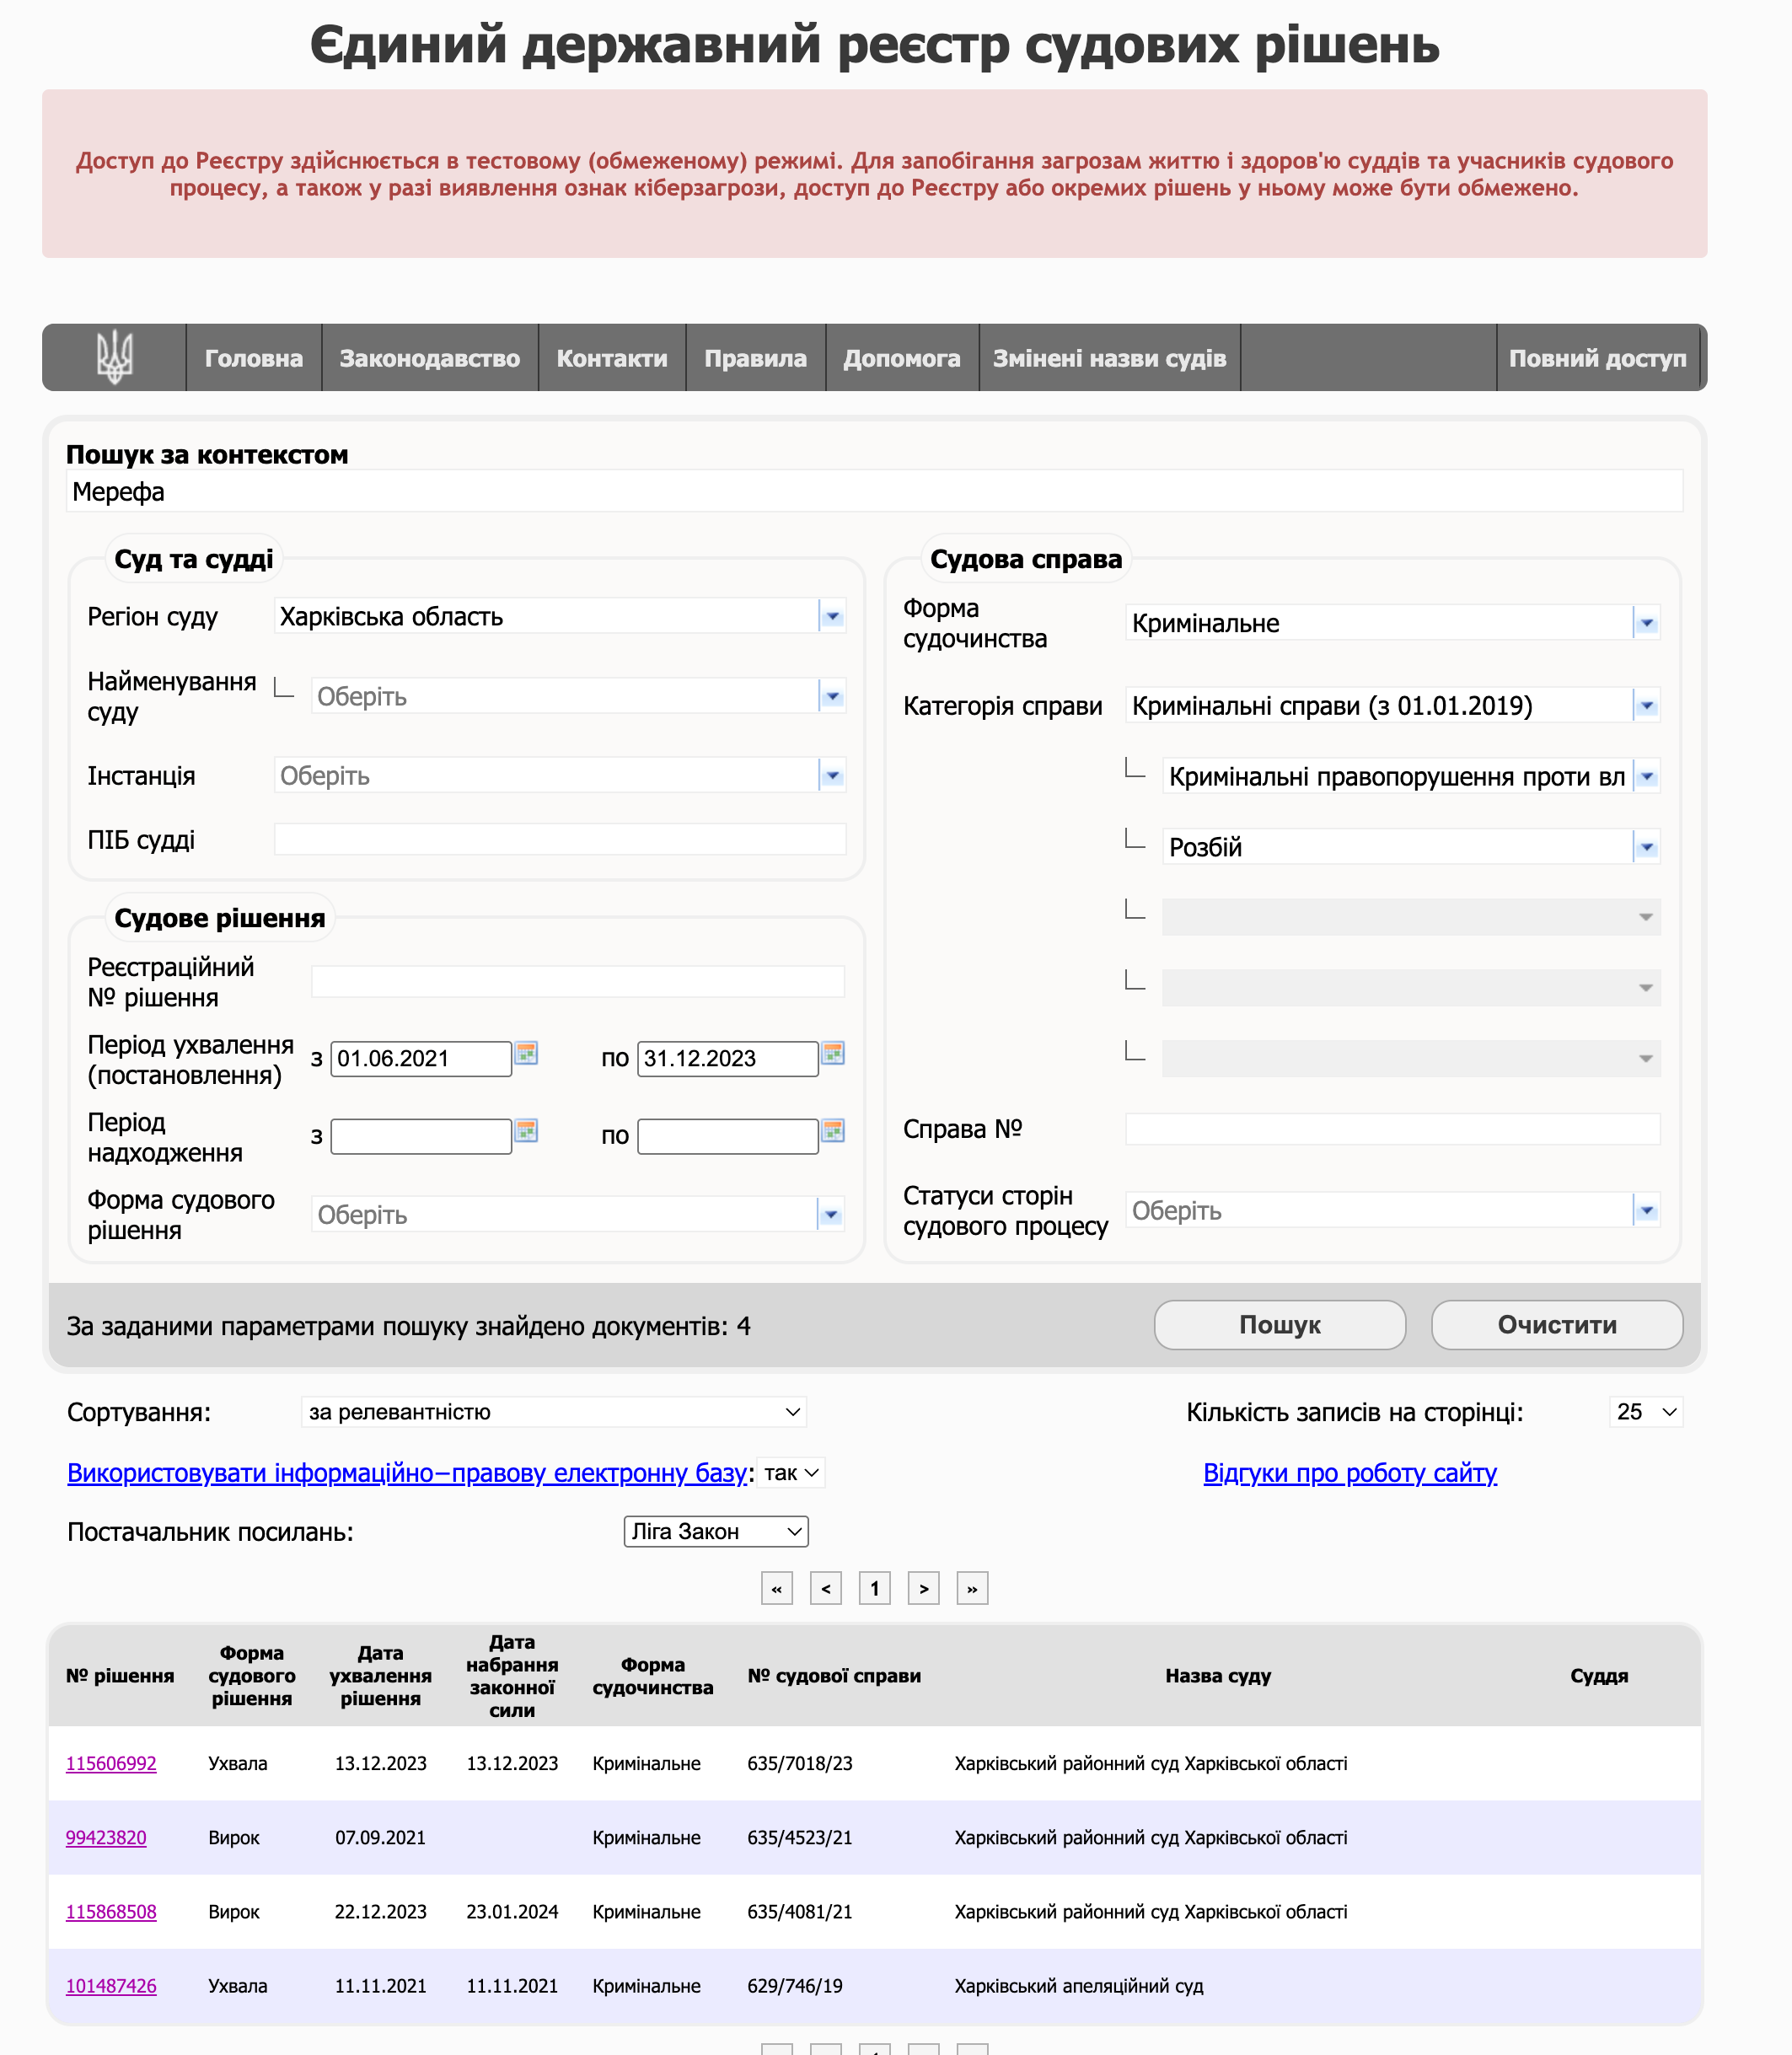The height and width of the screenshot is (2055, 1792).
Task: Open the Використовувати інформаційно-правову електронну базу link
Action: (407, 1473)
